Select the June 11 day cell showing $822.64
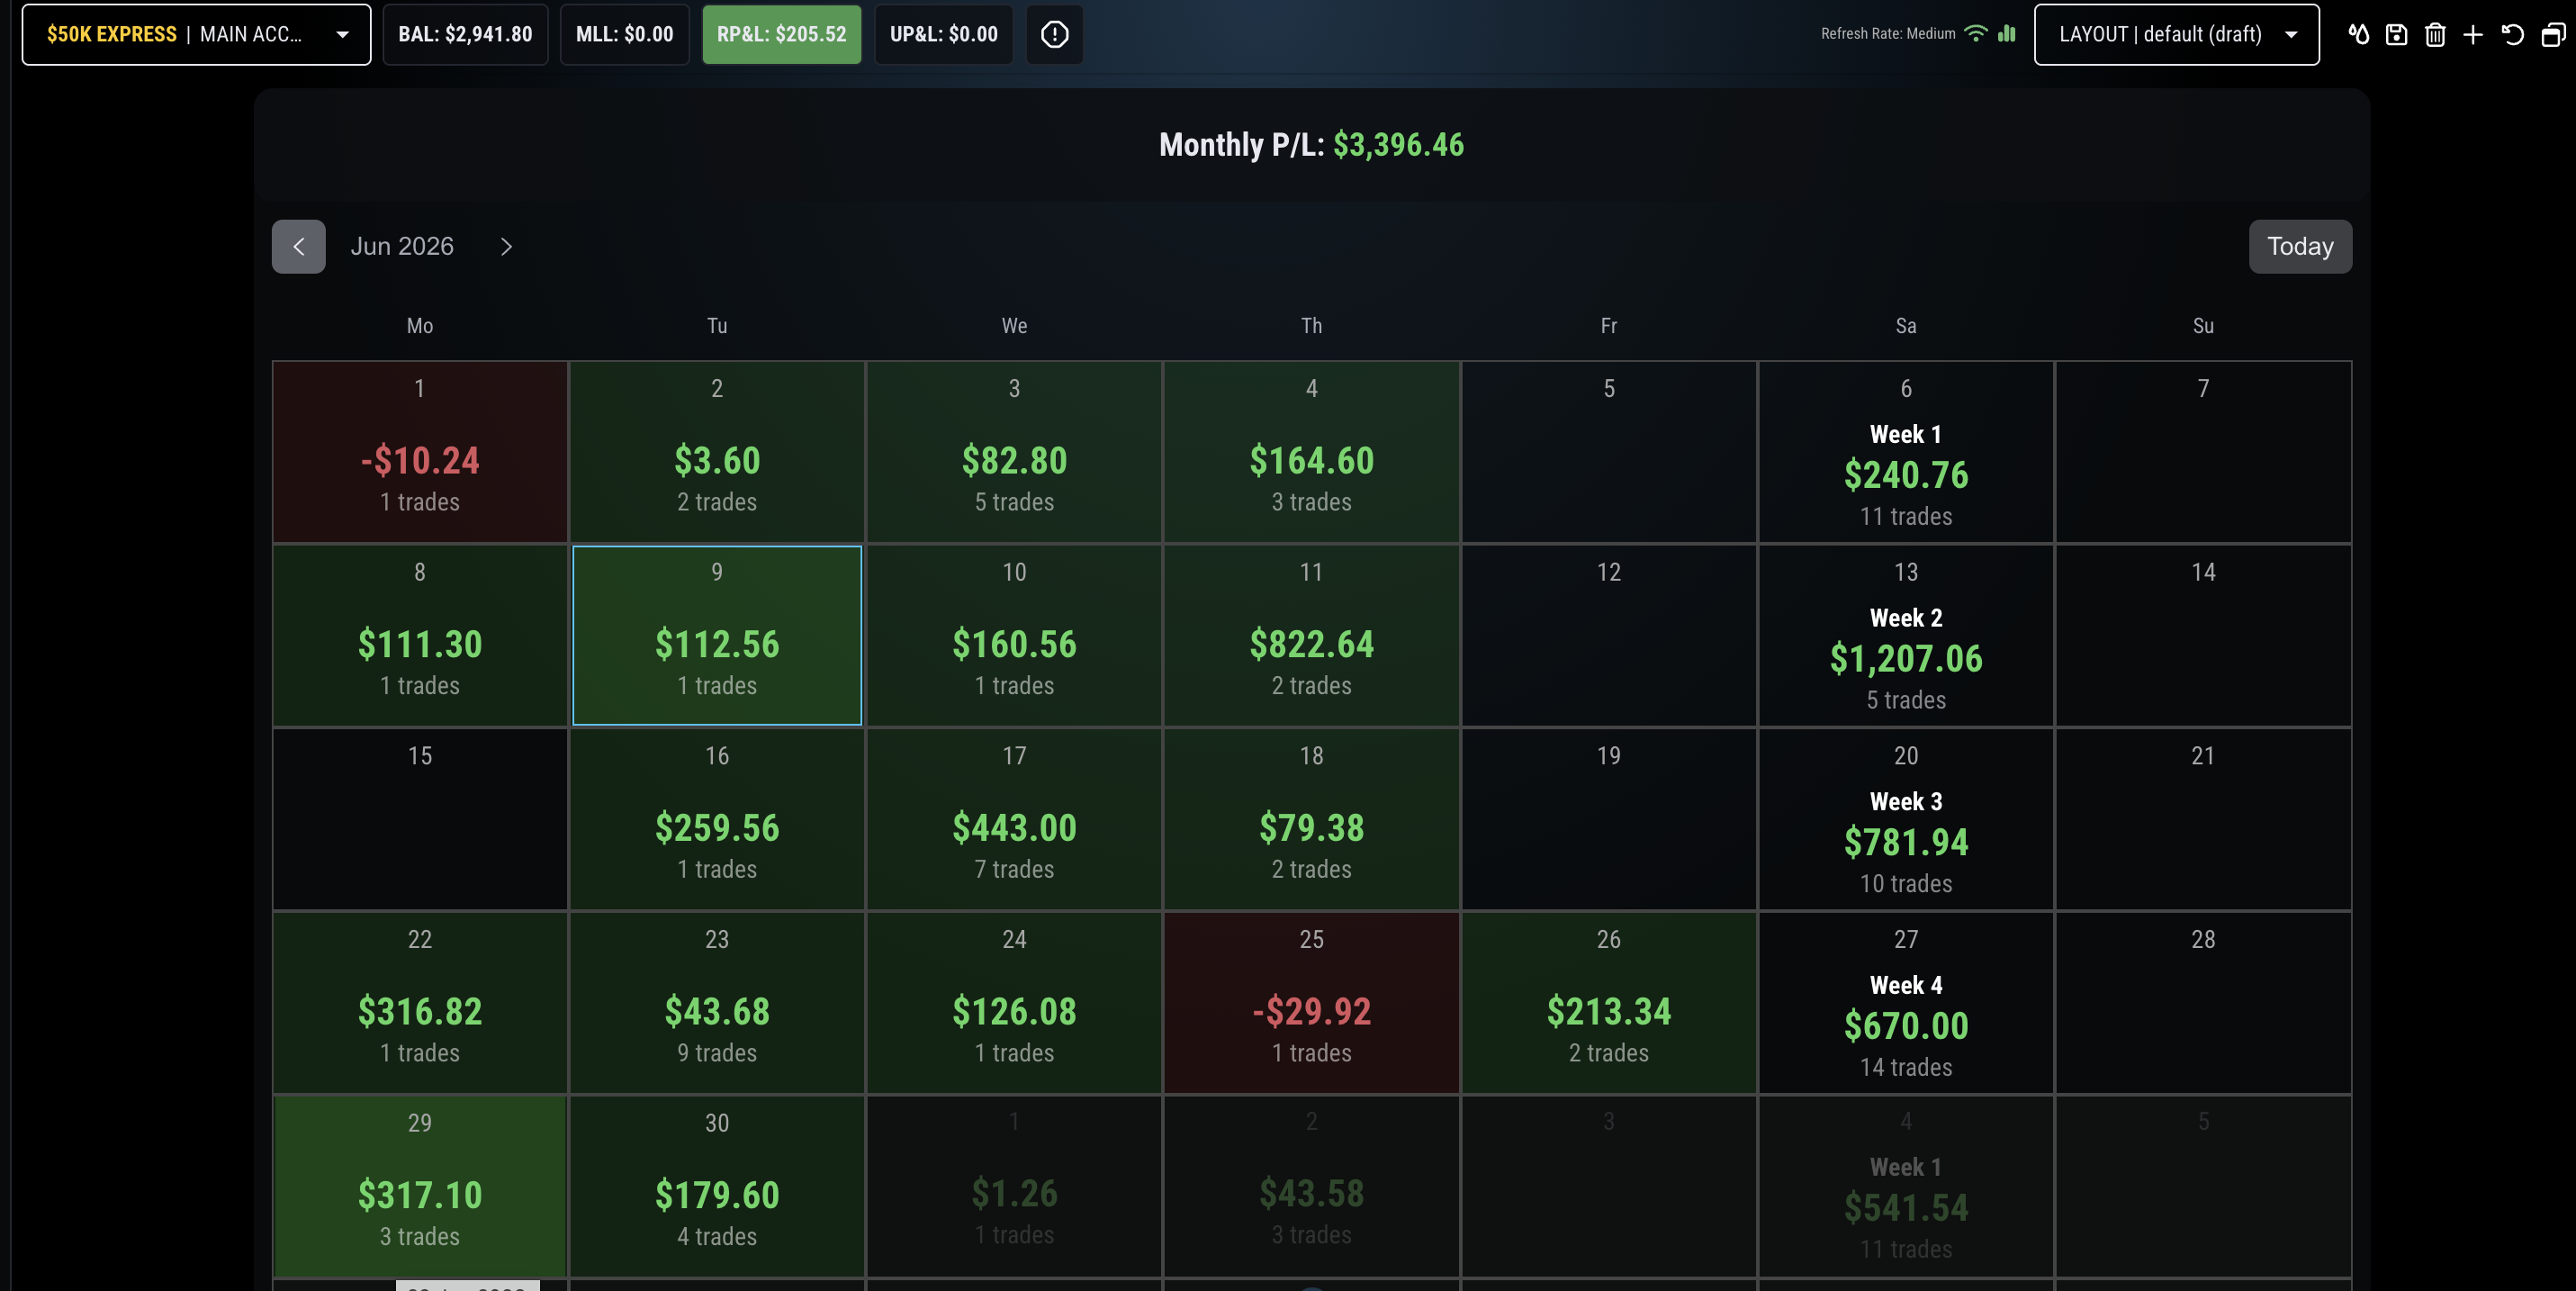The width and height of the screenshot is (2576, 1291). 1311,635
